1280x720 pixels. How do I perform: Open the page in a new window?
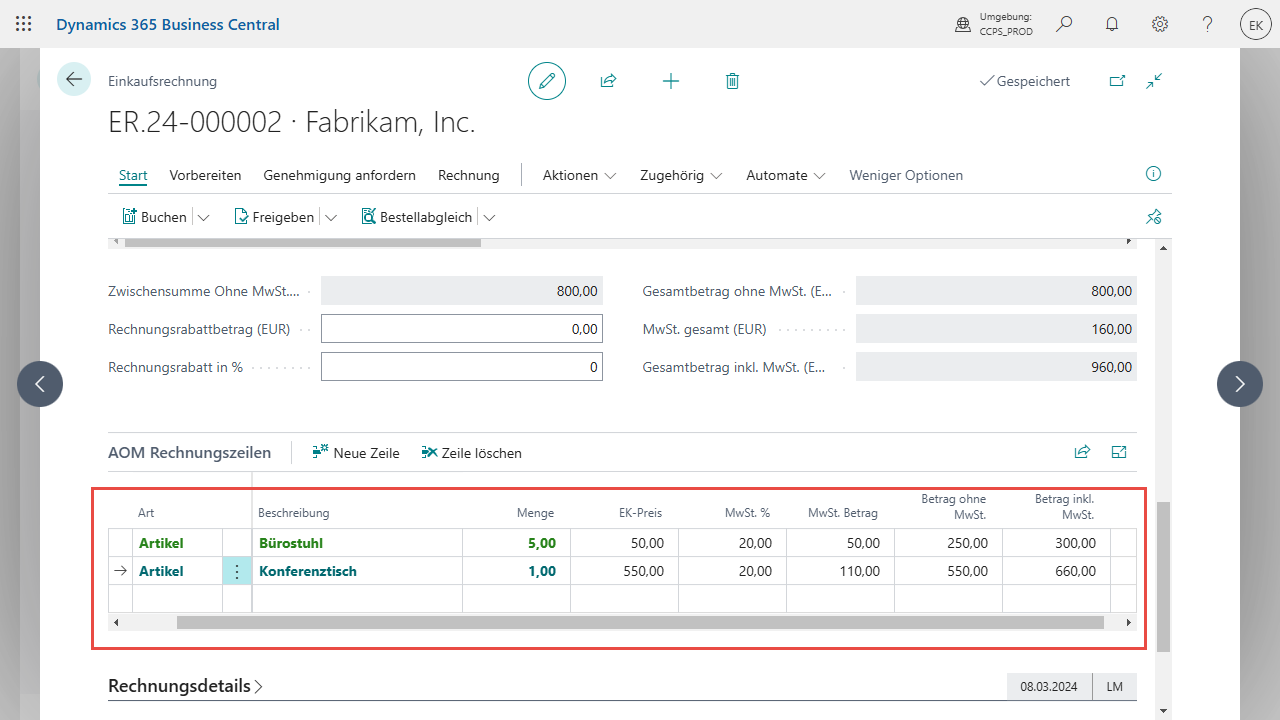coord(1117,81)
